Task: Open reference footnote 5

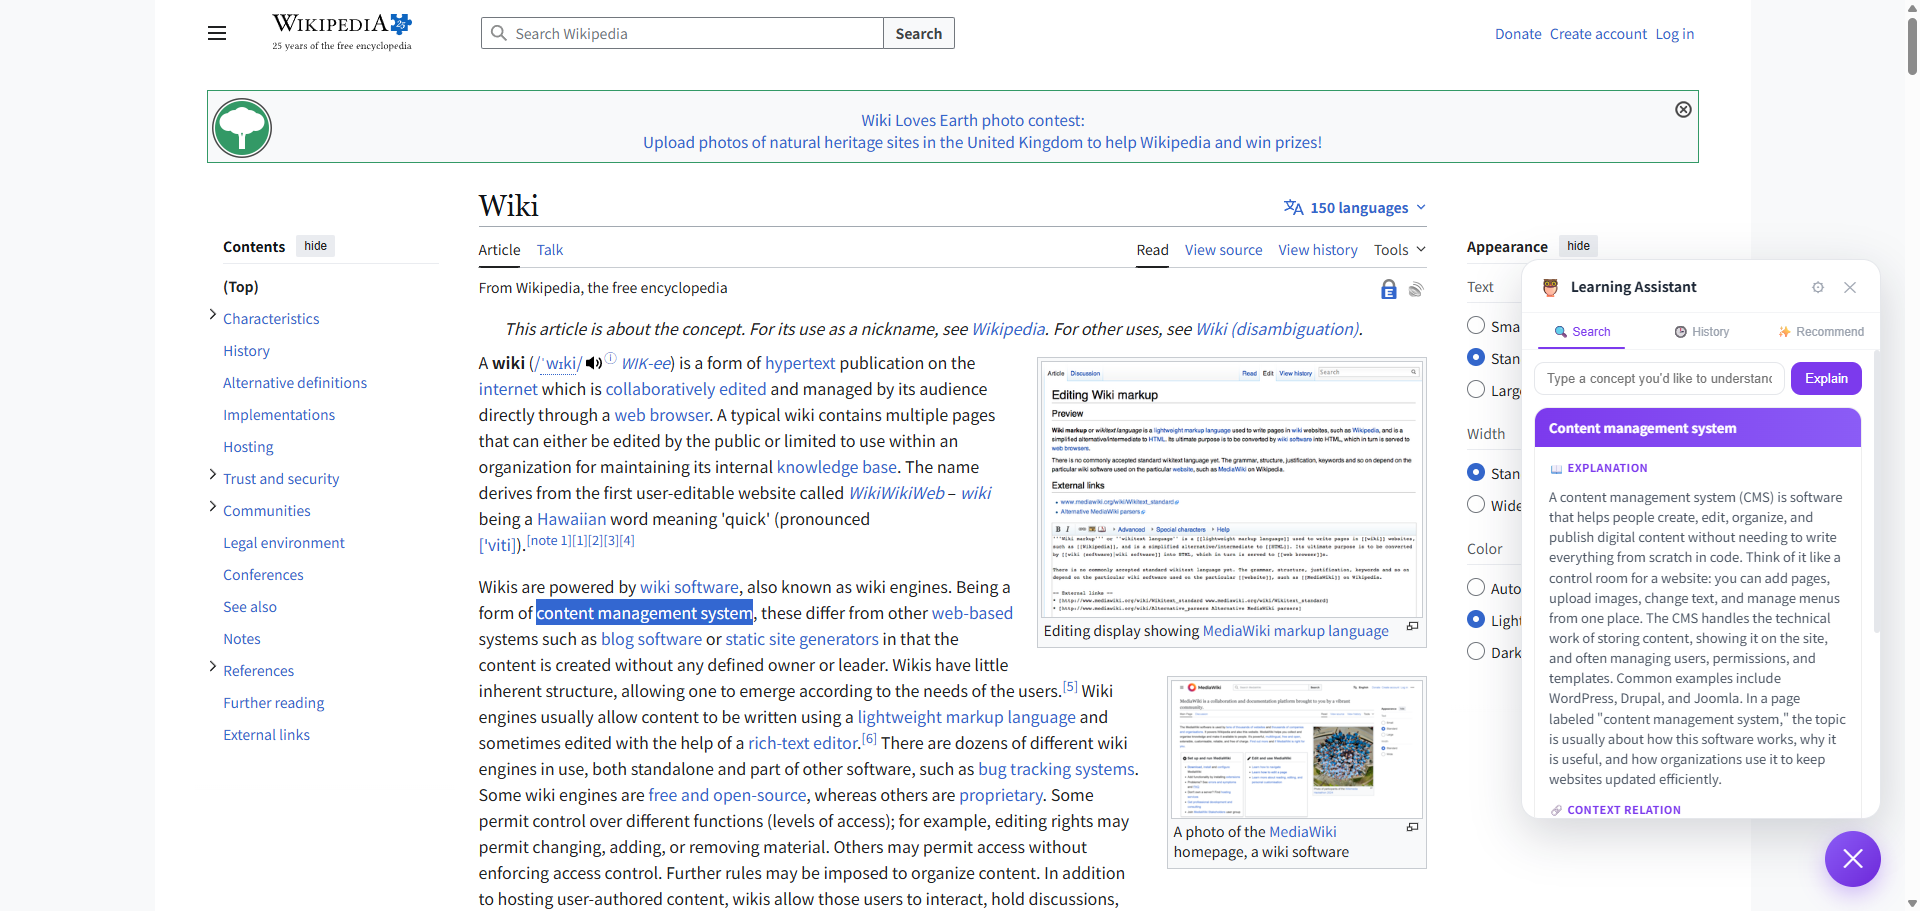Action: tap(1069, 686)
